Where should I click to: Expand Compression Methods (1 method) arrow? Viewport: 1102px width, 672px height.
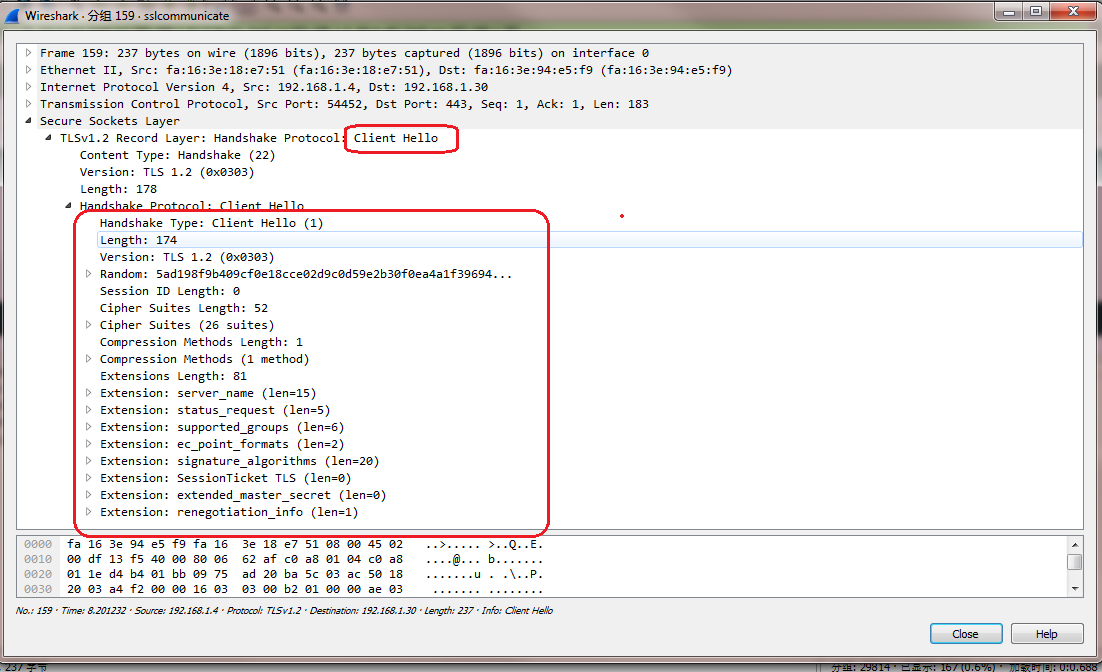(x=88, y=359)
